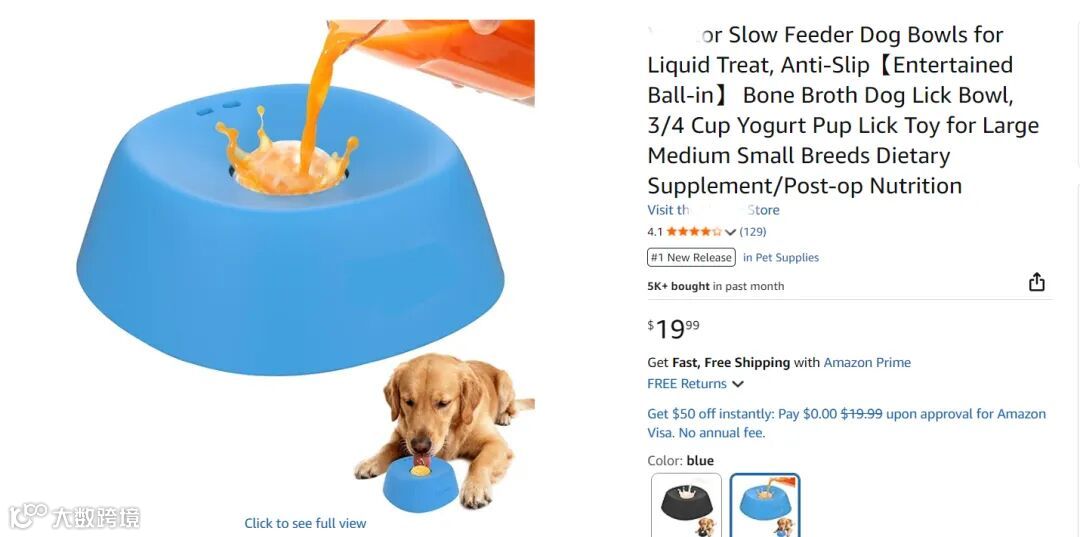Open the 129 reviews link
The width and height of the screenshot is (1080, 537).
[x=753, y=232]
